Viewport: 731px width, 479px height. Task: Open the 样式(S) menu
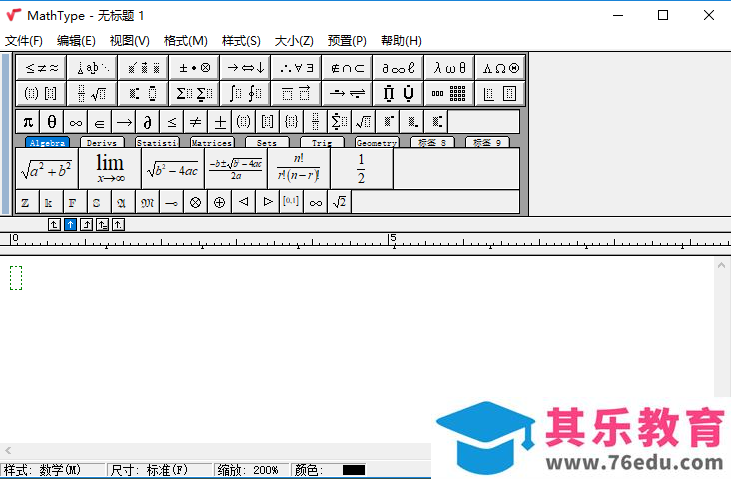pos(241,41)
